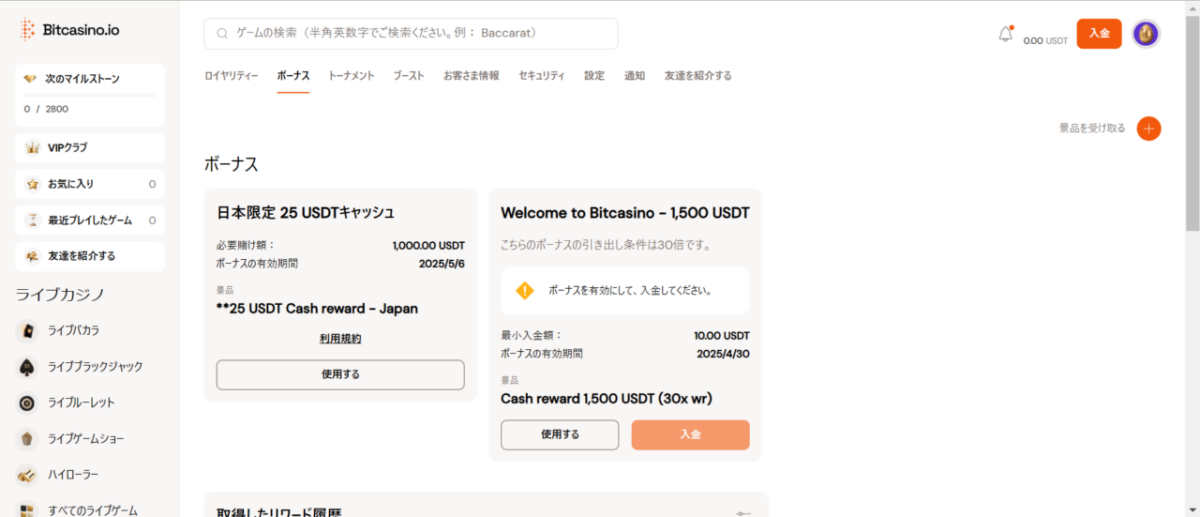
Task: Click the top-right 入金 deposit button
Action: (x=1099, y=34)
